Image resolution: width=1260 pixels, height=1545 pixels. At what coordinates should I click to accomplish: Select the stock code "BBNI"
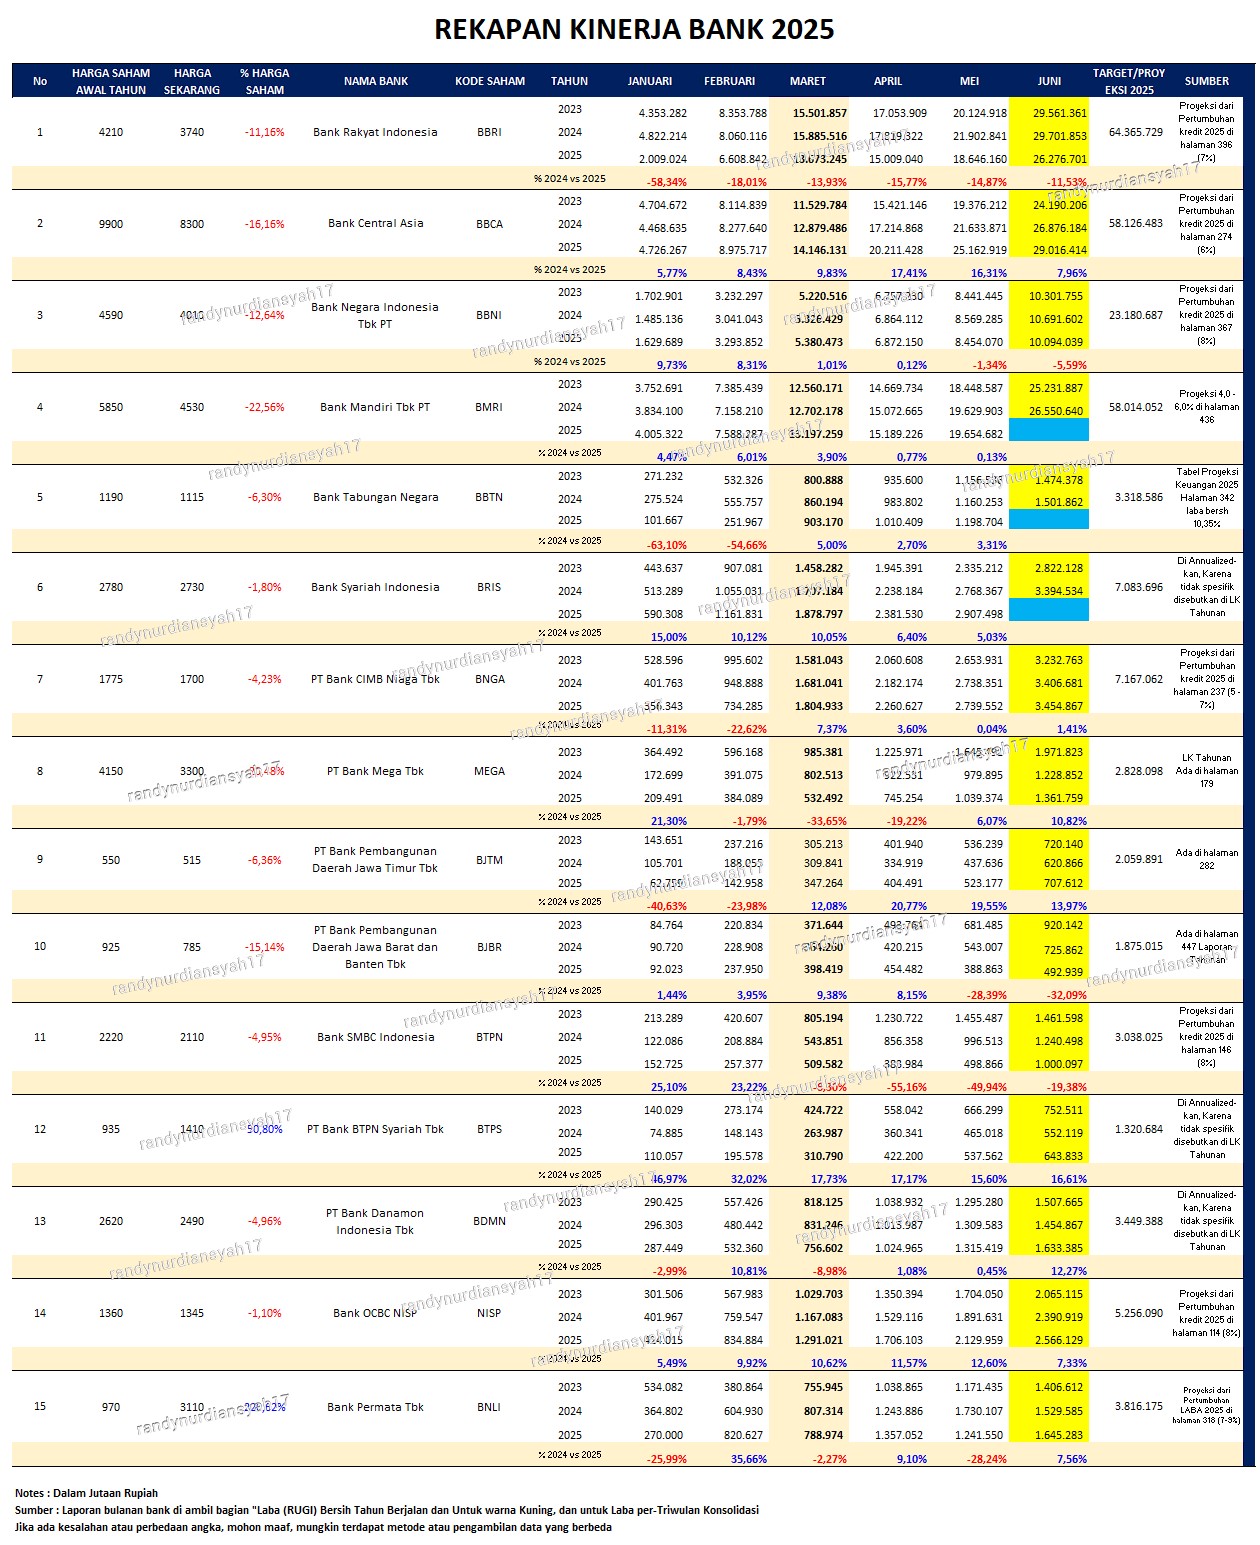point(489,315)
